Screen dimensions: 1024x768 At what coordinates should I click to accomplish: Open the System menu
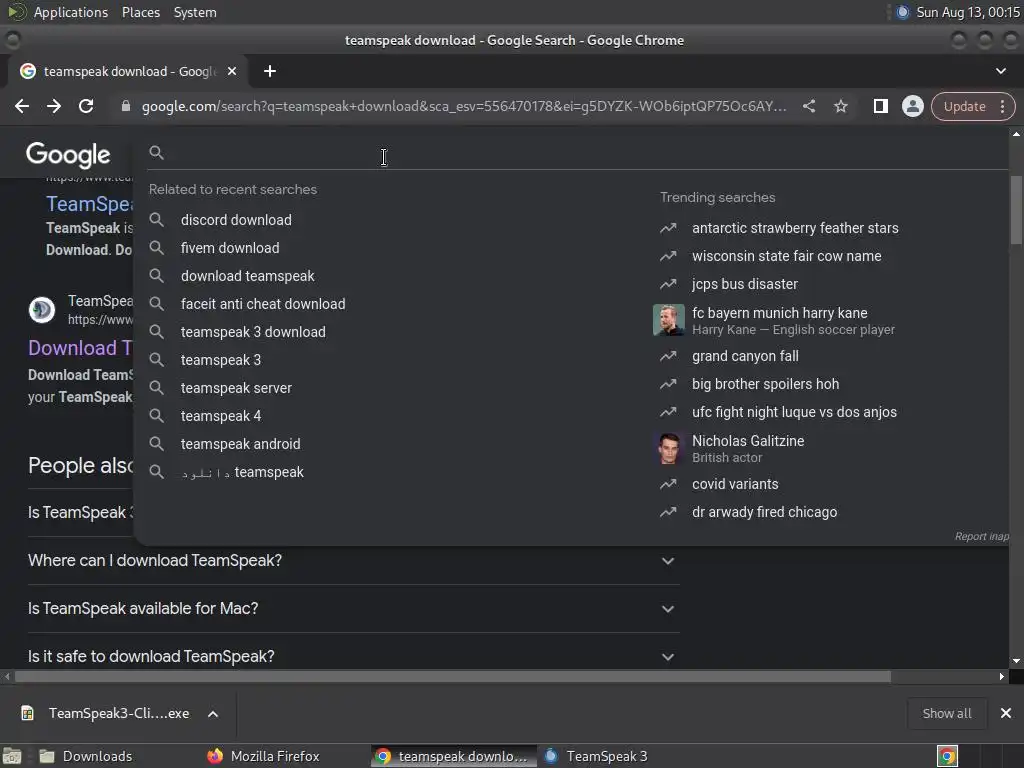click(x=195, y=12)
